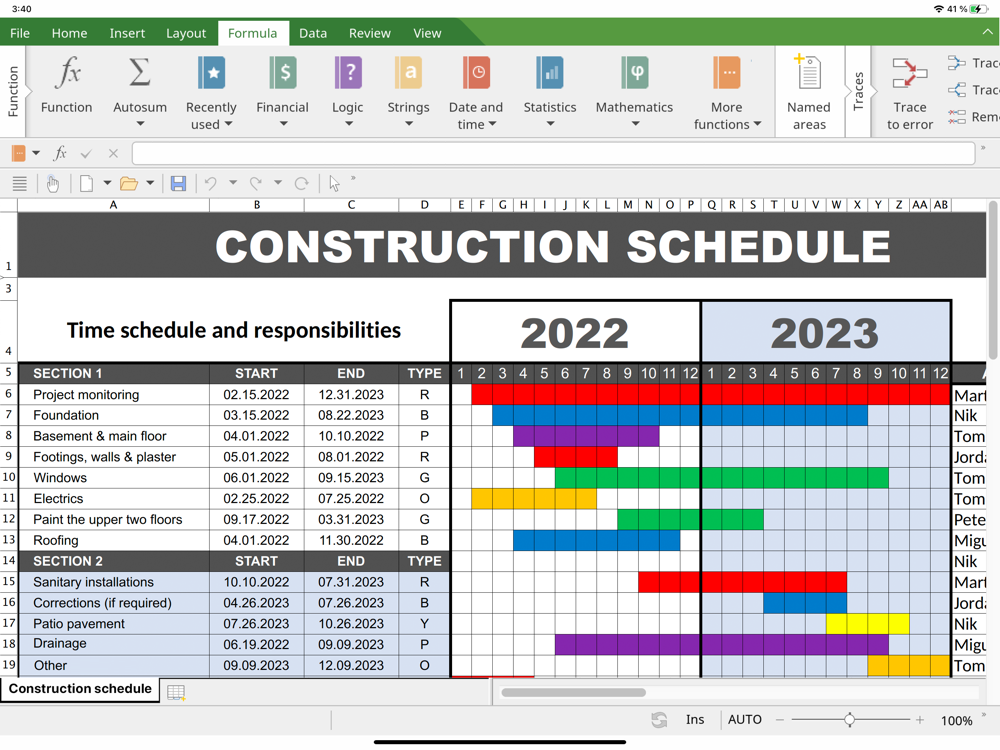Toggle Ins insert mode in status bar

tap(695, 719)
